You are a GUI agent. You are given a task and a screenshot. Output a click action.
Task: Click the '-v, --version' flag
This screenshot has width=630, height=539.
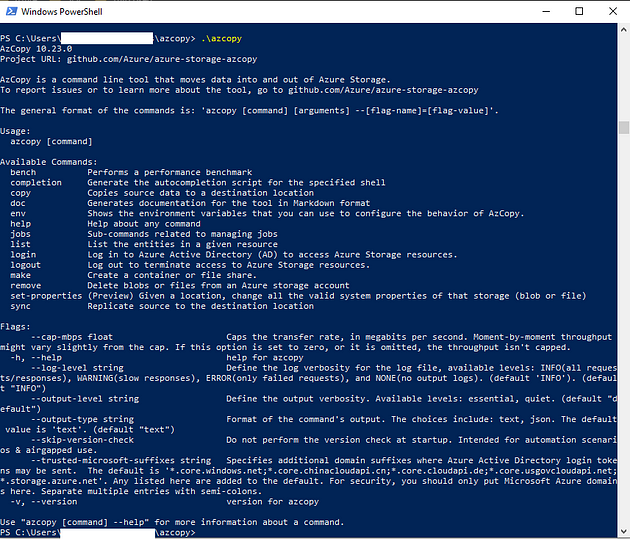click(x=44, y=502)
